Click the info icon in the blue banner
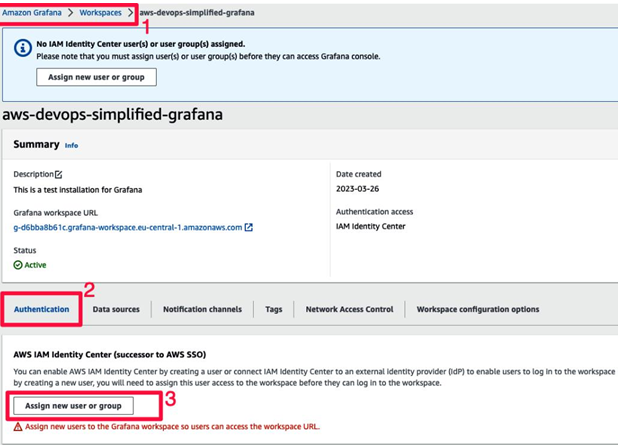The image size is (618, 445). (23, 48)
